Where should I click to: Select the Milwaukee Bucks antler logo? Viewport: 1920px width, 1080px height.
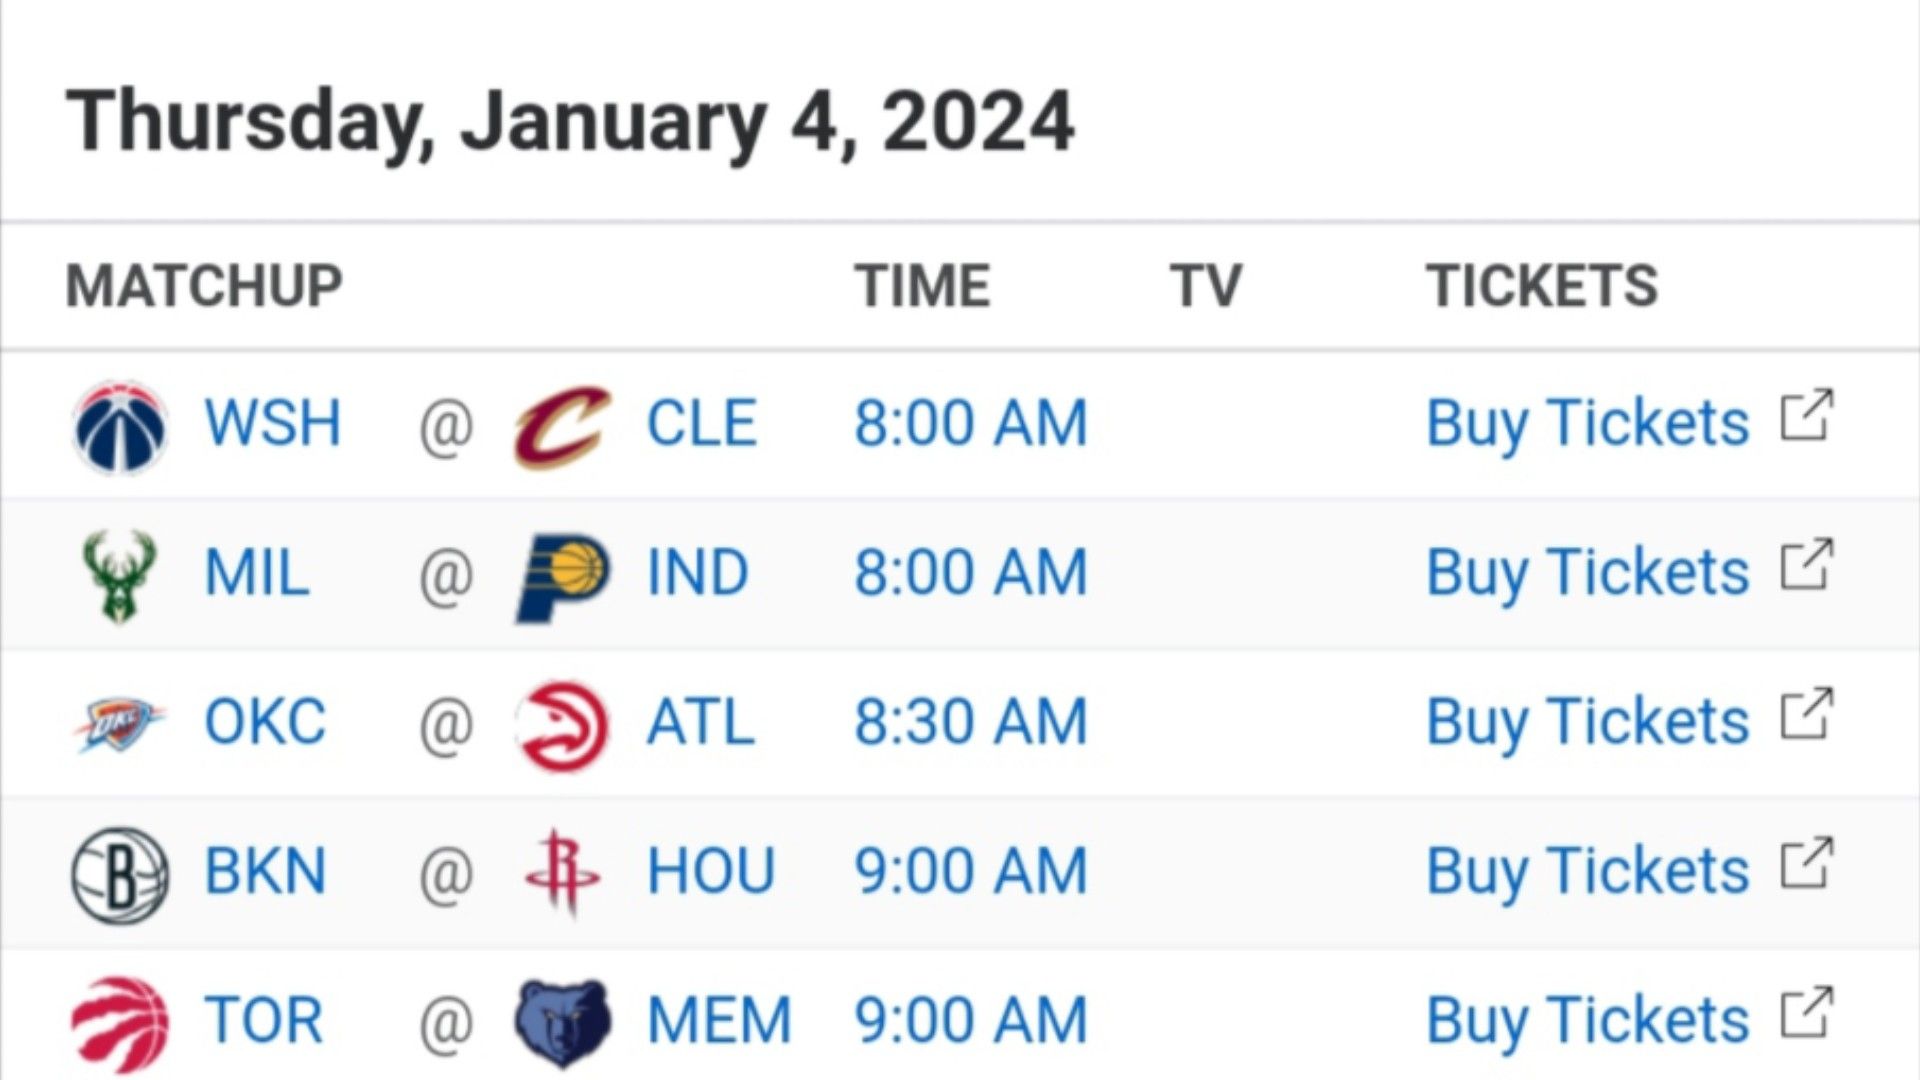119,576
